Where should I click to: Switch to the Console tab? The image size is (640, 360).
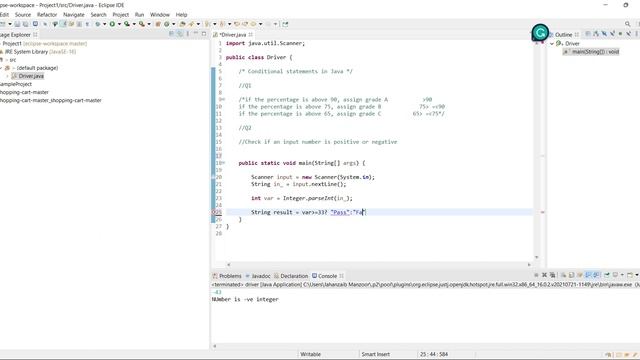coord(327,276)
